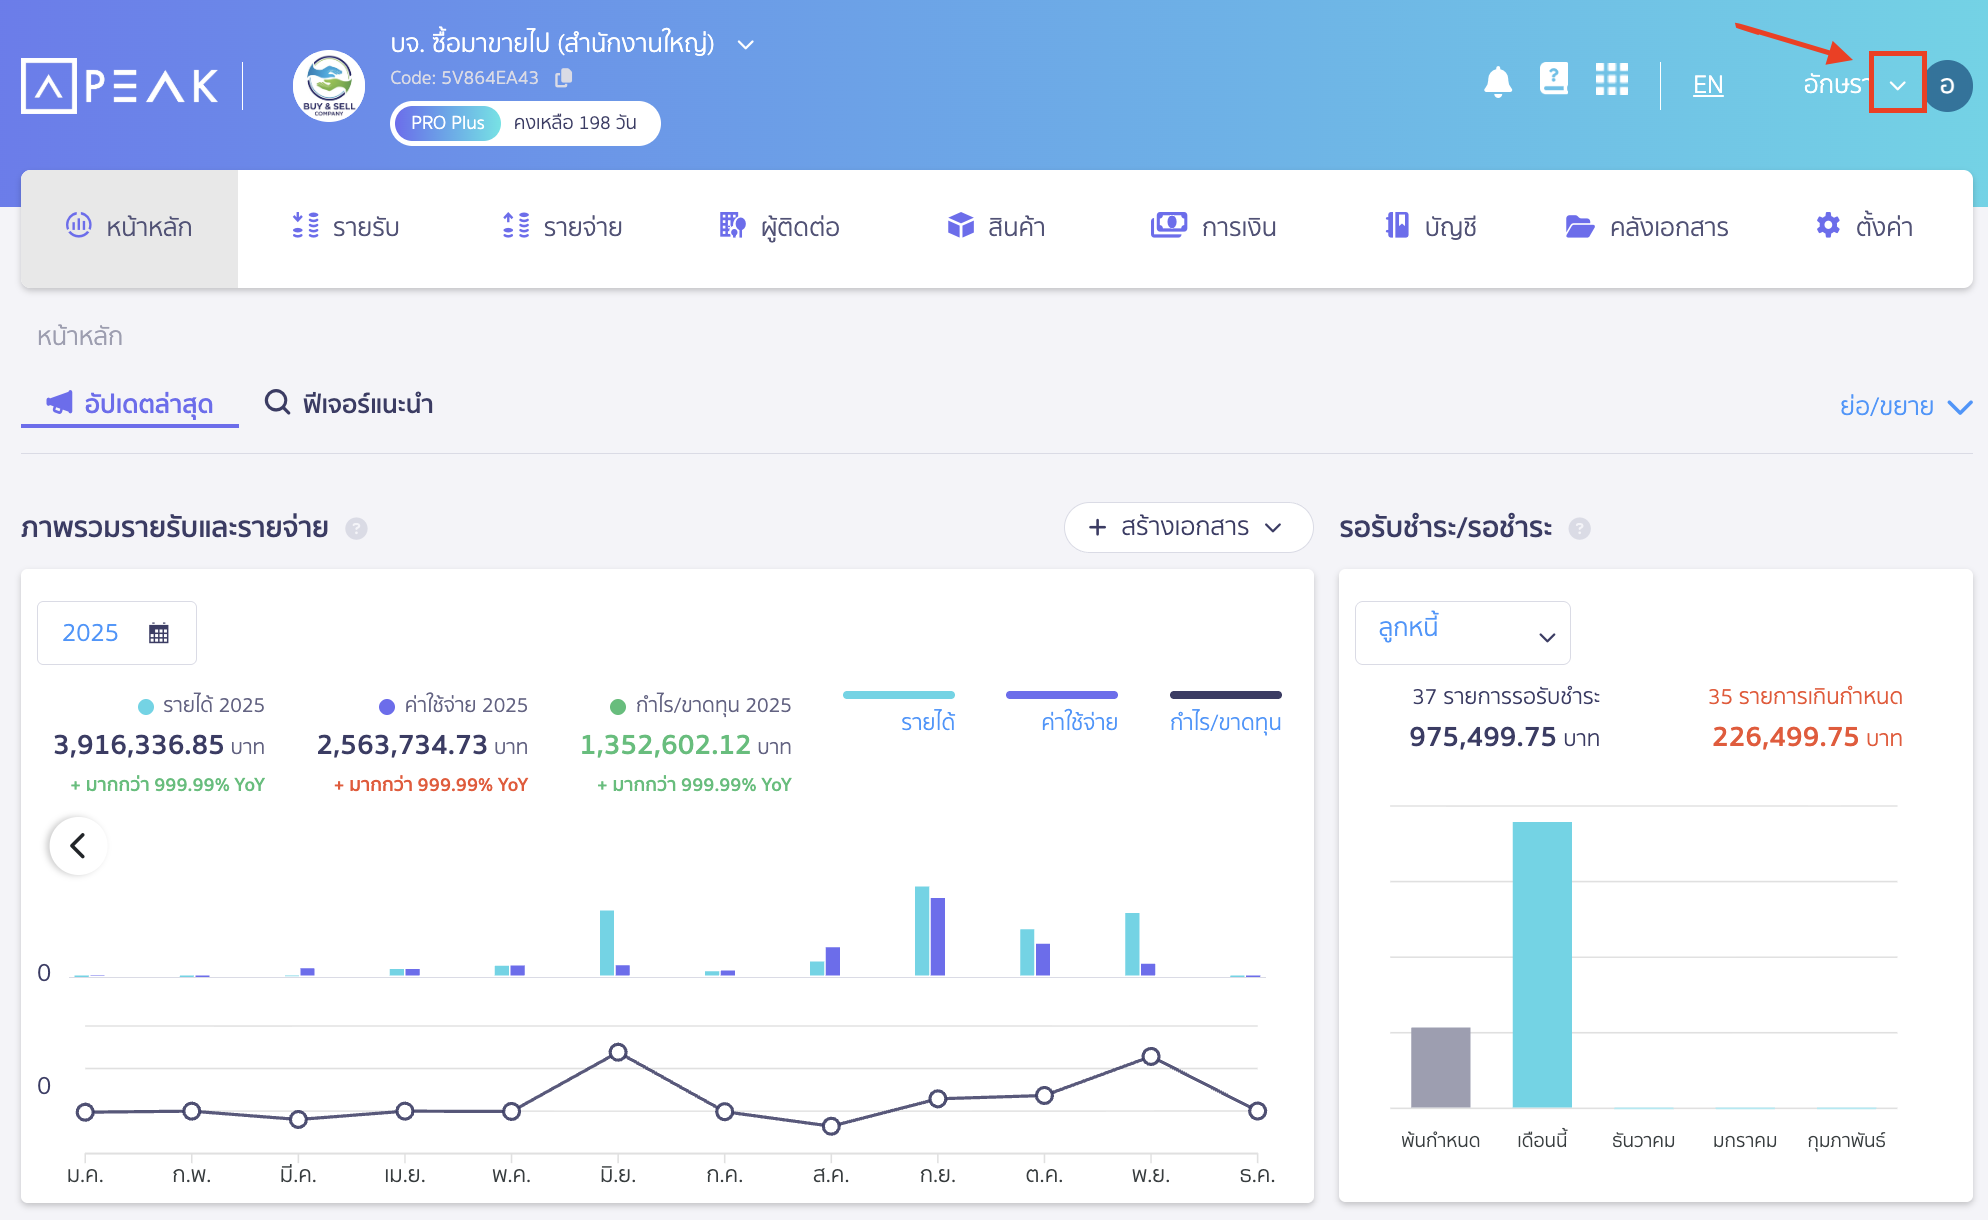The height and width of the screenshot is (1220, 1988).
Task: Open the ลูกหนี้ dropdown
Action: [x=1462, y=632]
